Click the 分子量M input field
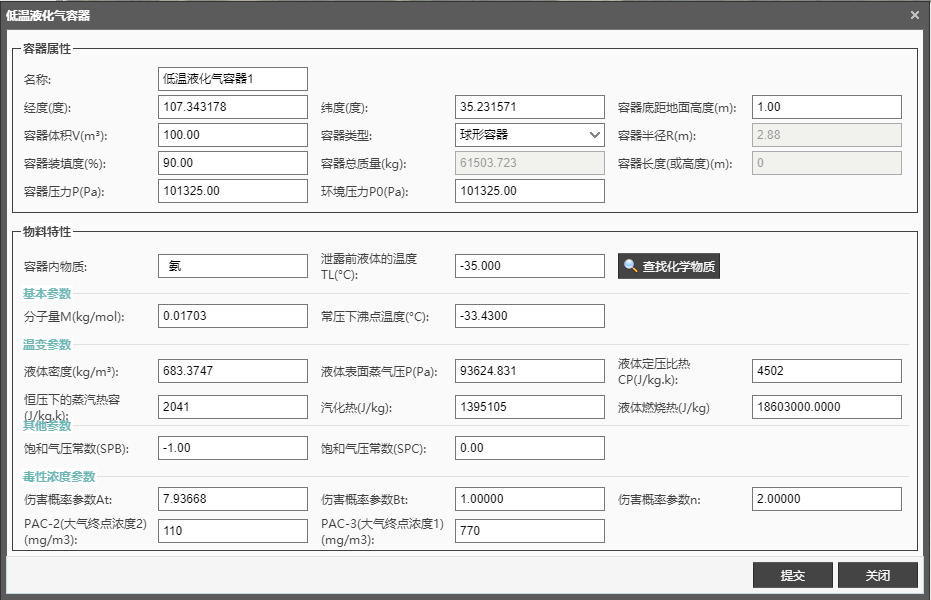This screenshot has width=931, height=600. (233, 316)
